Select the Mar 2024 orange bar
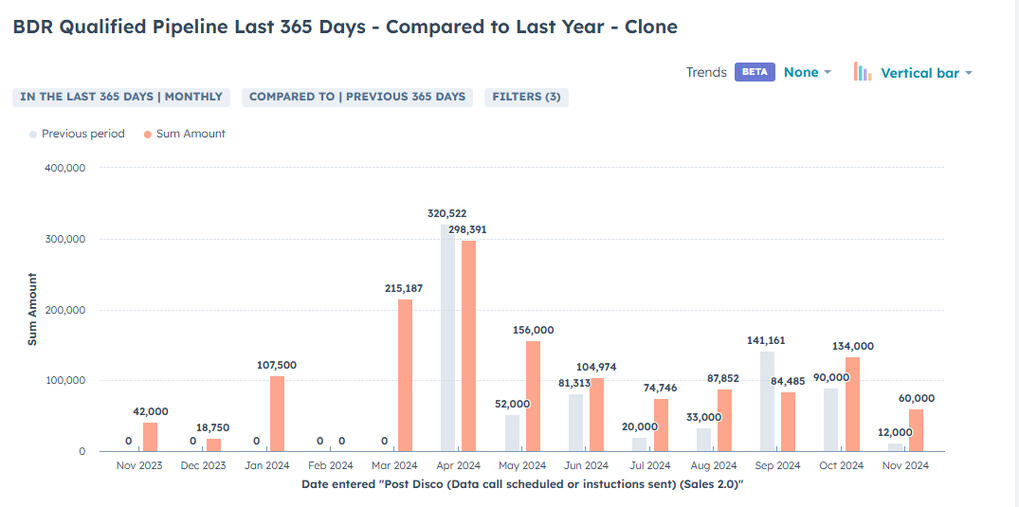 (405, 375)
